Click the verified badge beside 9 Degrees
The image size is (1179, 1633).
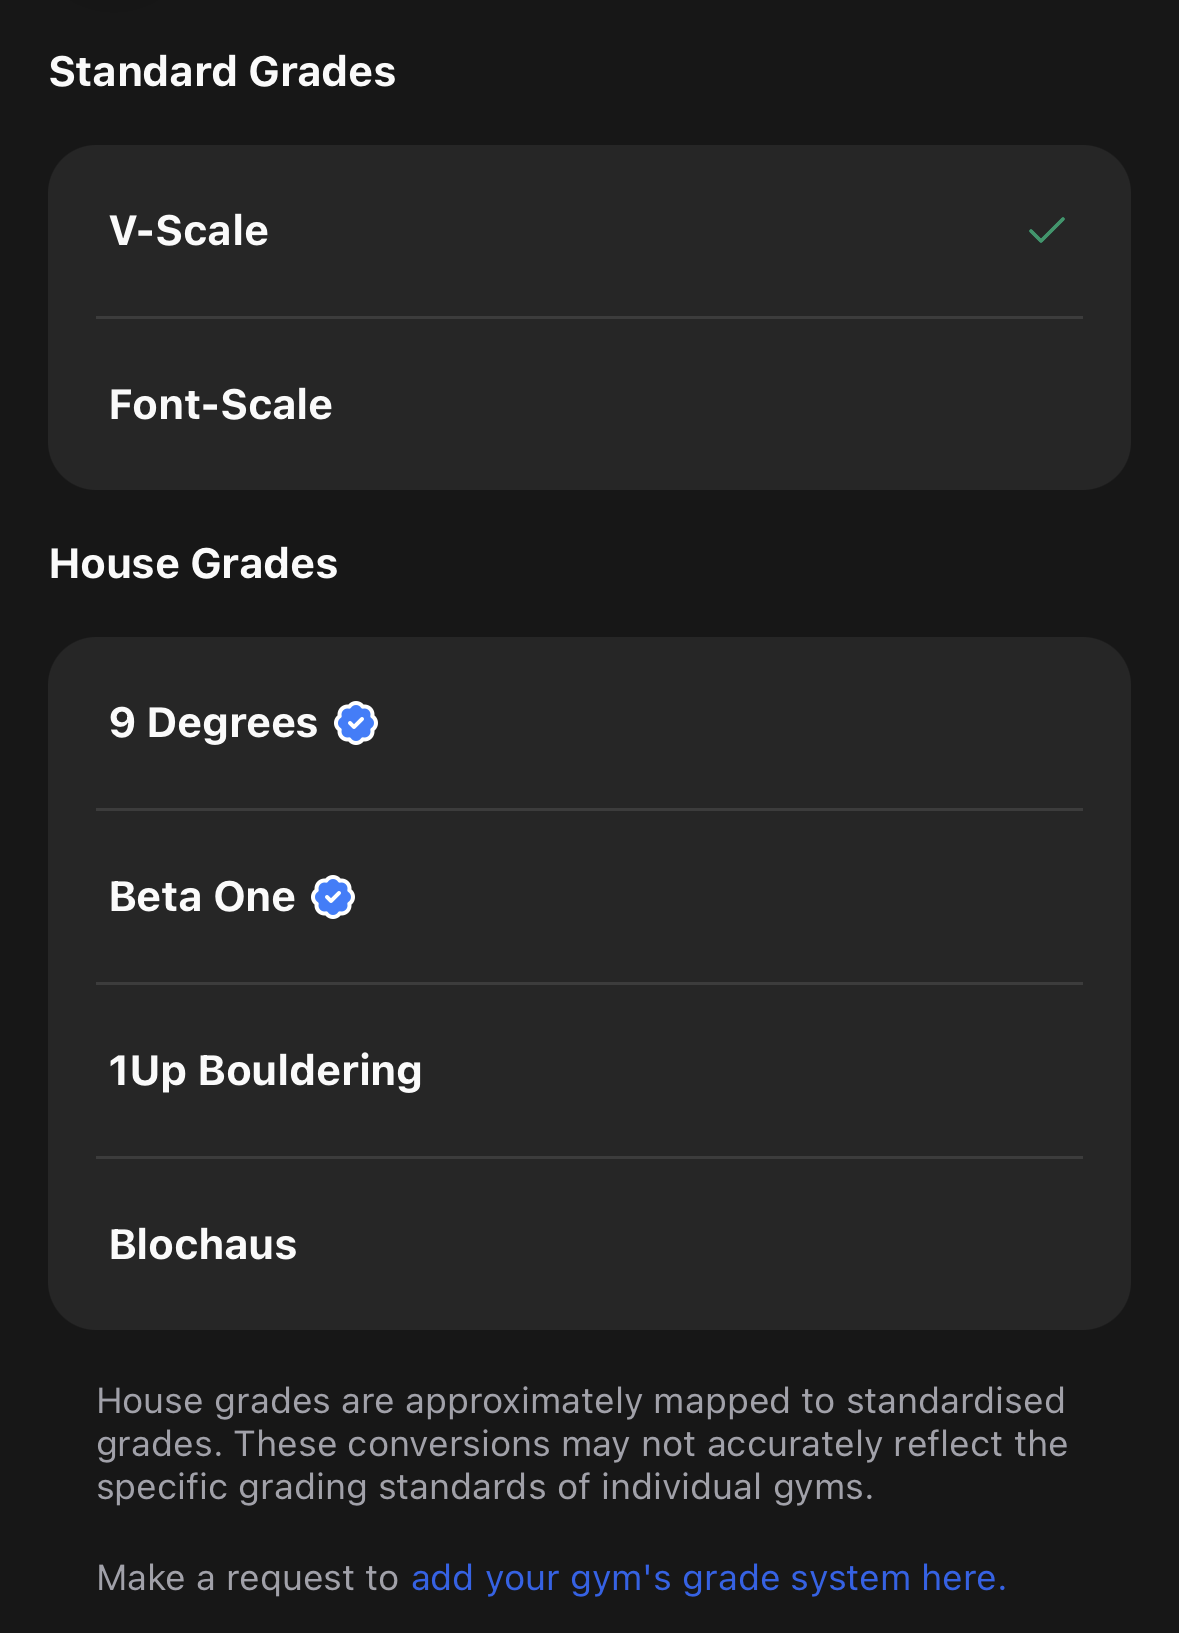coord(356,723)
